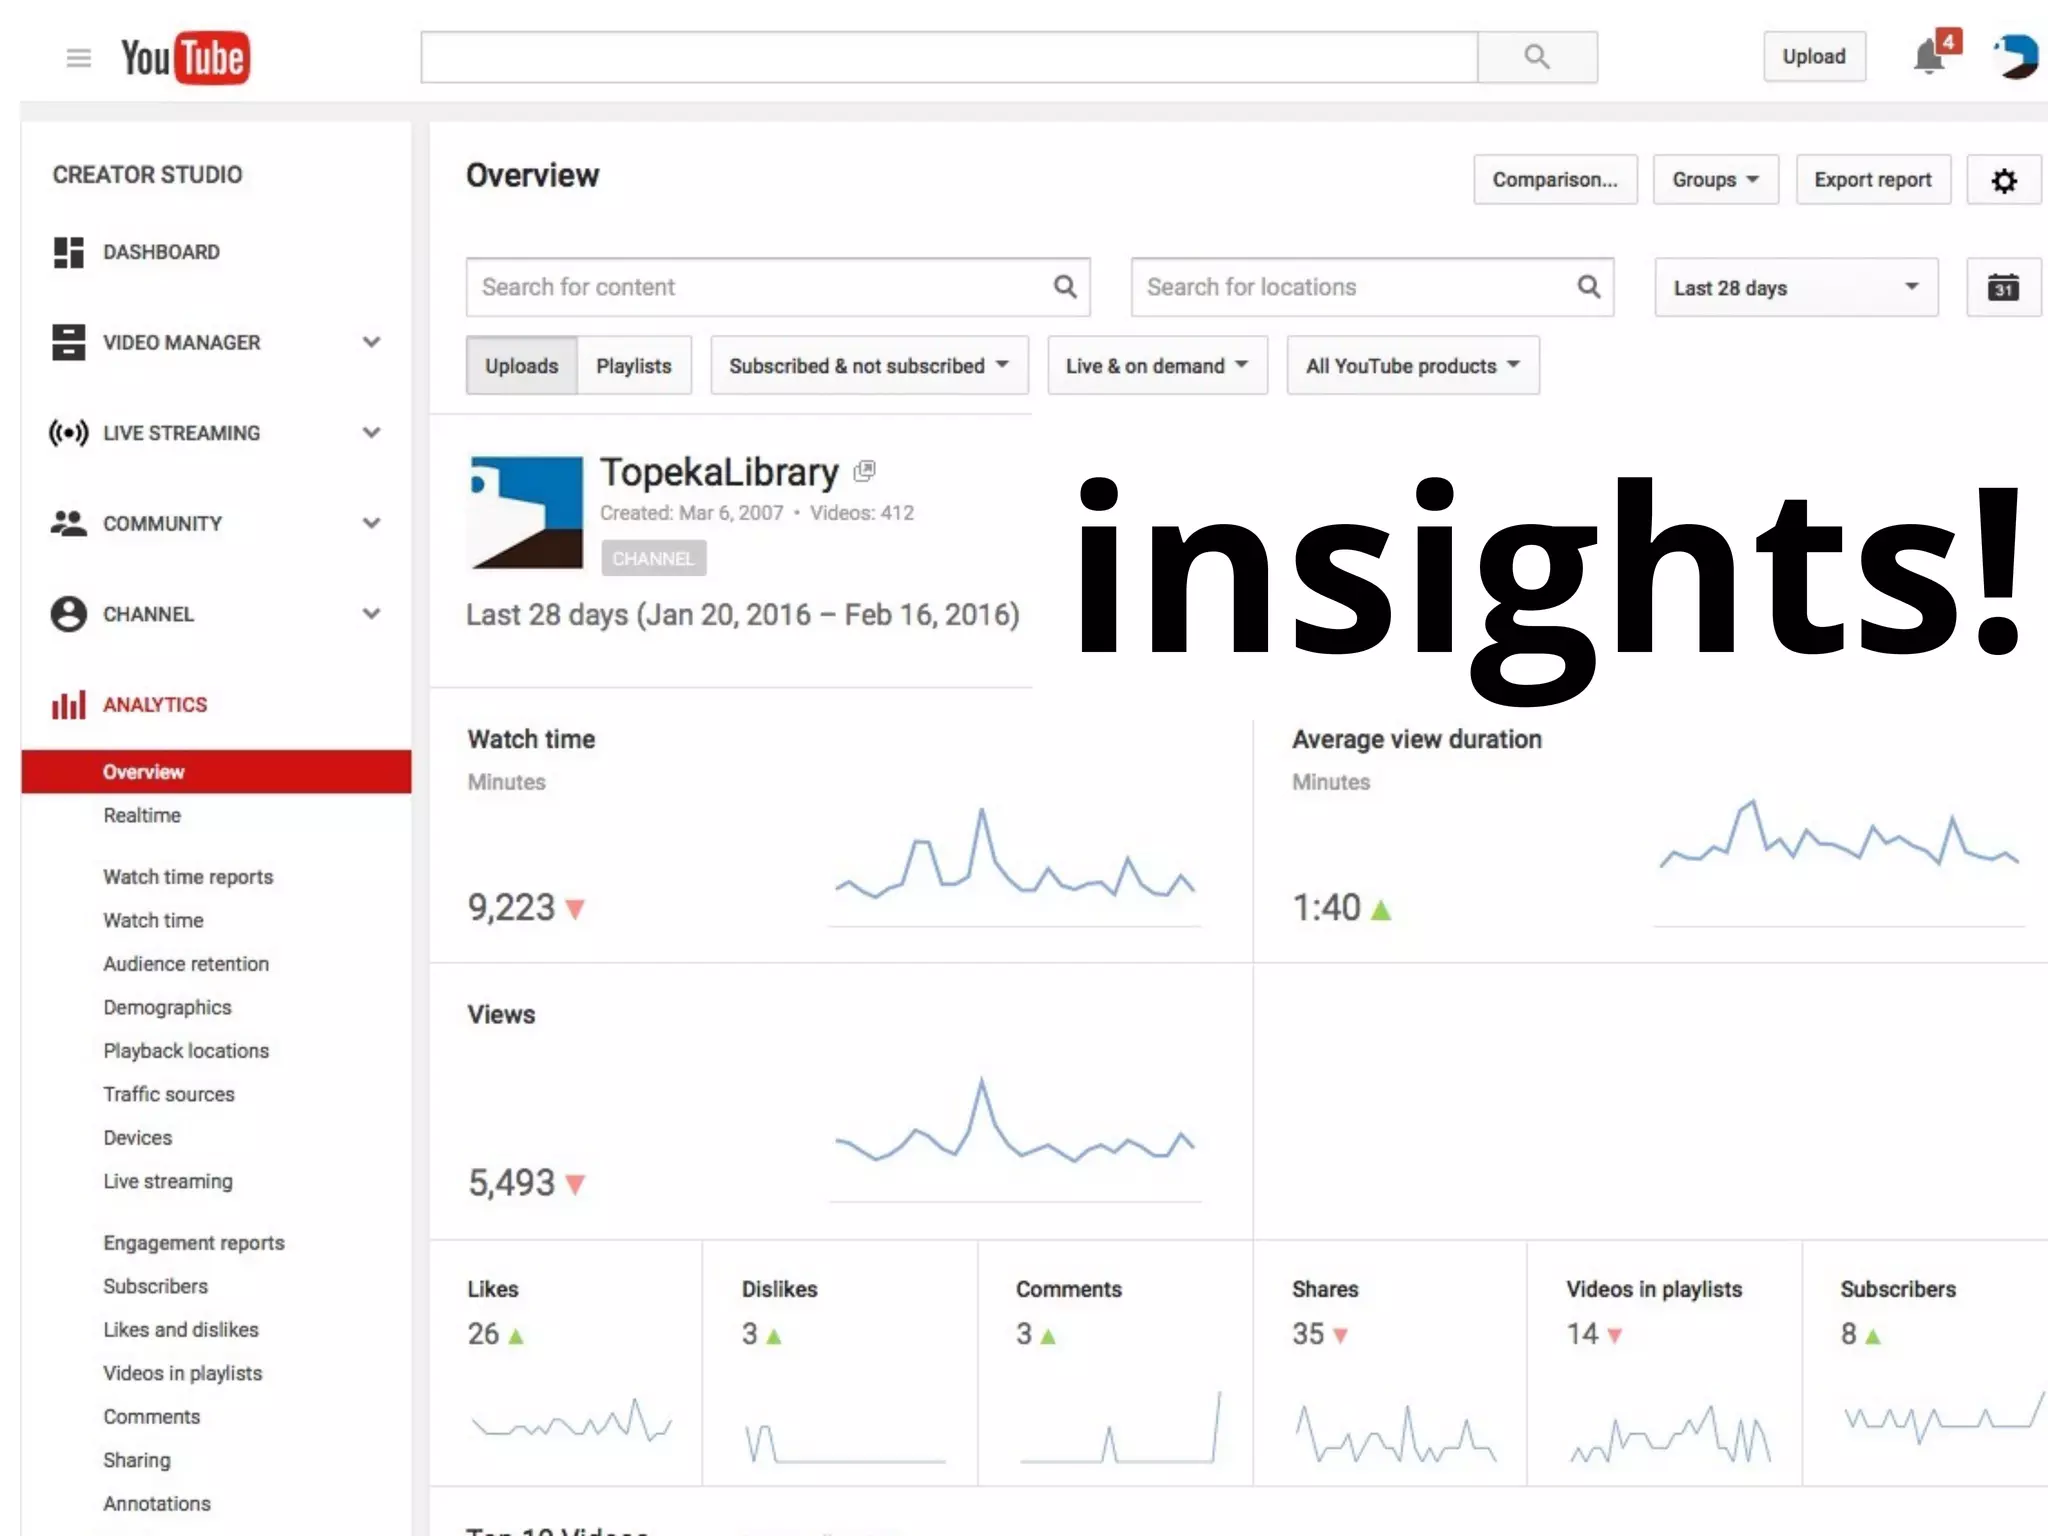Open the calendar date picker icon
Viewport: 2048px width, 1536px height.
(x=2002, y=288)
